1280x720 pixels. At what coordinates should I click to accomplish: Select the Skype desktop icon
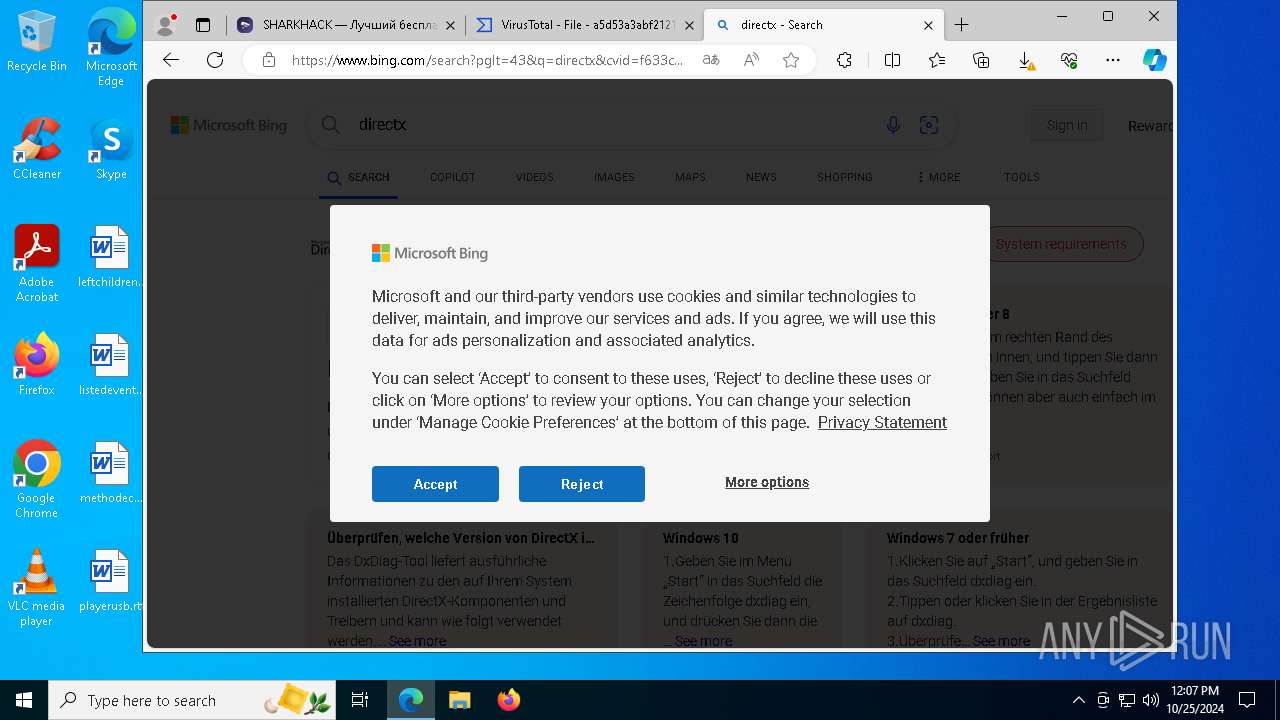[x=111, y=149]
